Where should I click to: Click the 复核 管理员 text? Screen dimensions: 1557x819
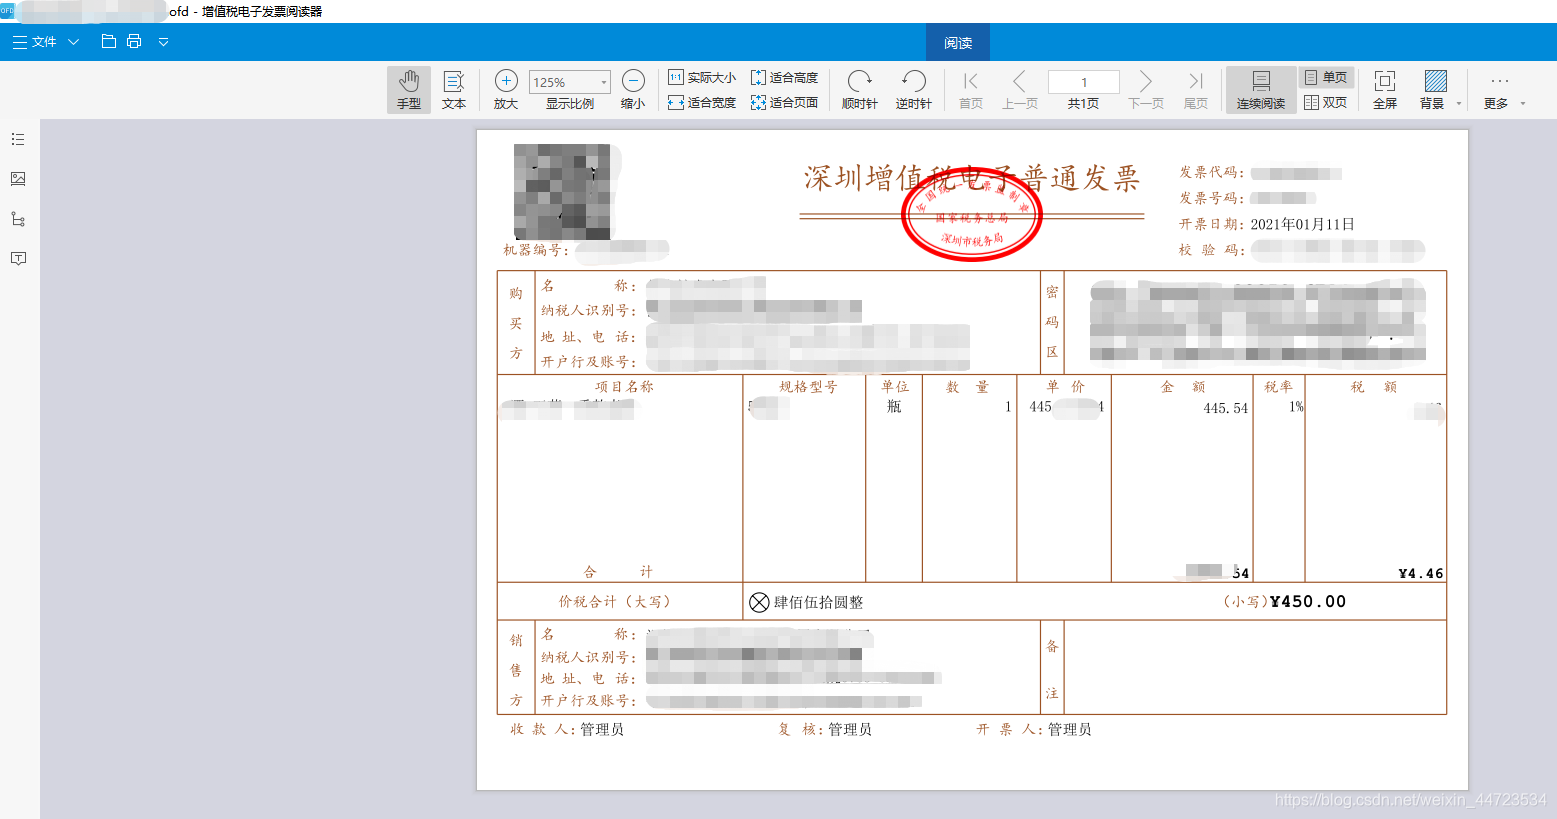(x=825, y=729)
